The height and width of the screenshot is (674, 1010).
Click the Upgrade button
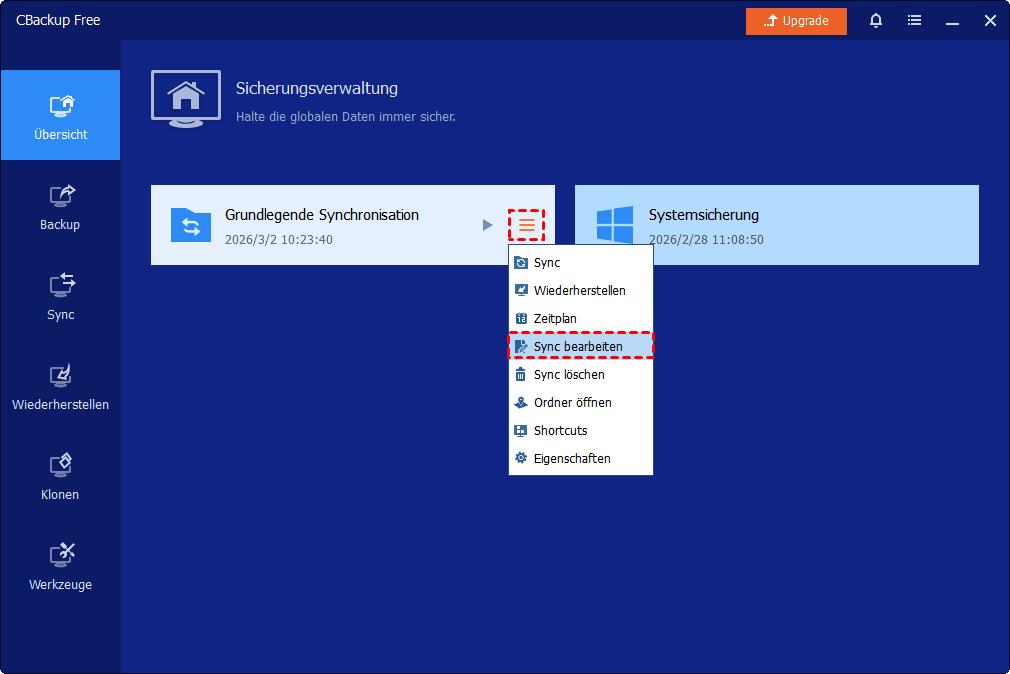point(796,21)
